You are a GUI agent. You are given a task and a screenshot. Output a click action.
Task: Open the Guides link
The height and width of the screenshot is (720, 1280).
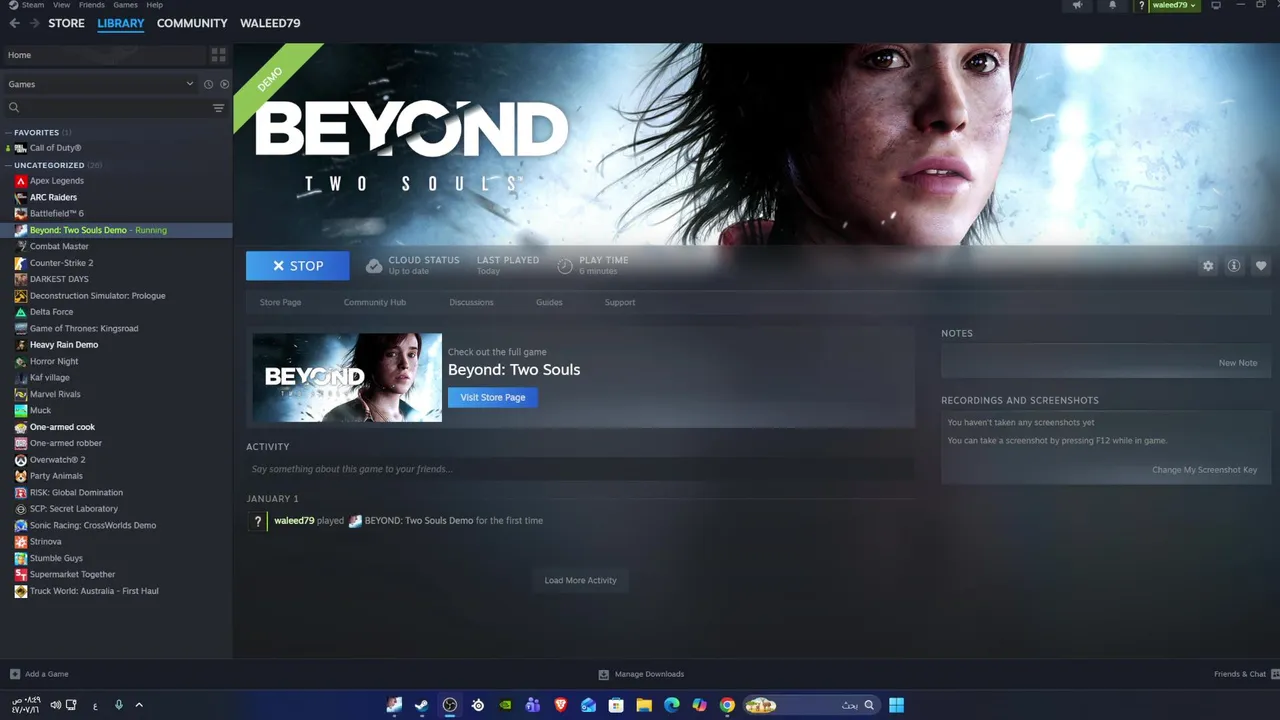point(549,302)
